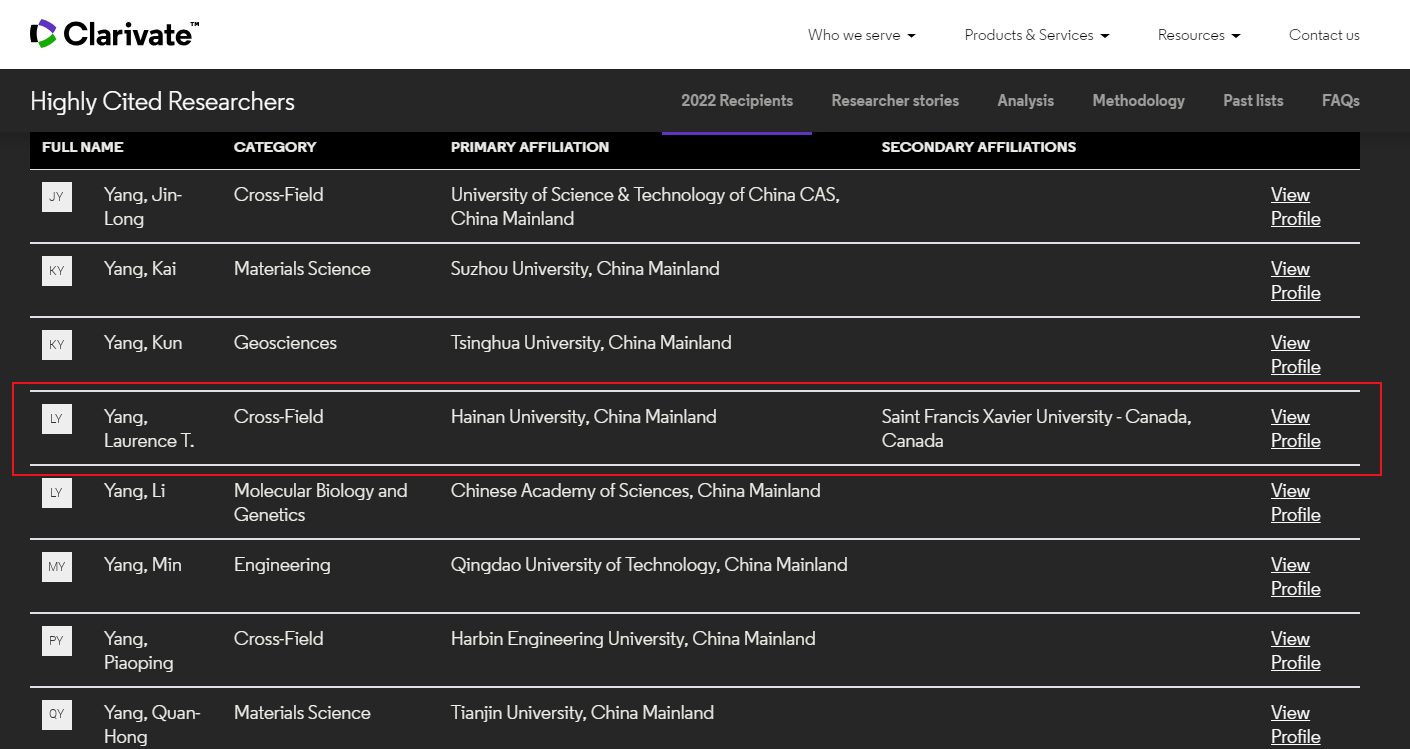This screenshot has width=1410, height=749.
Task: Open the Methodology tab
Action: pyautogui.click(x=1138, y=101)
